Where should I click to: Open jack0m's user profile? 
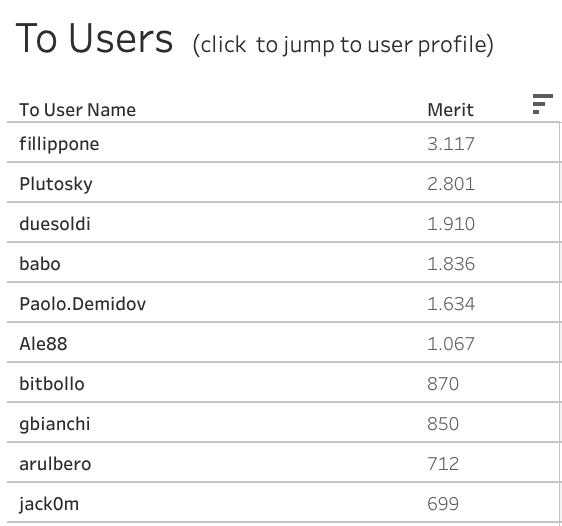[x=49, y=504]
